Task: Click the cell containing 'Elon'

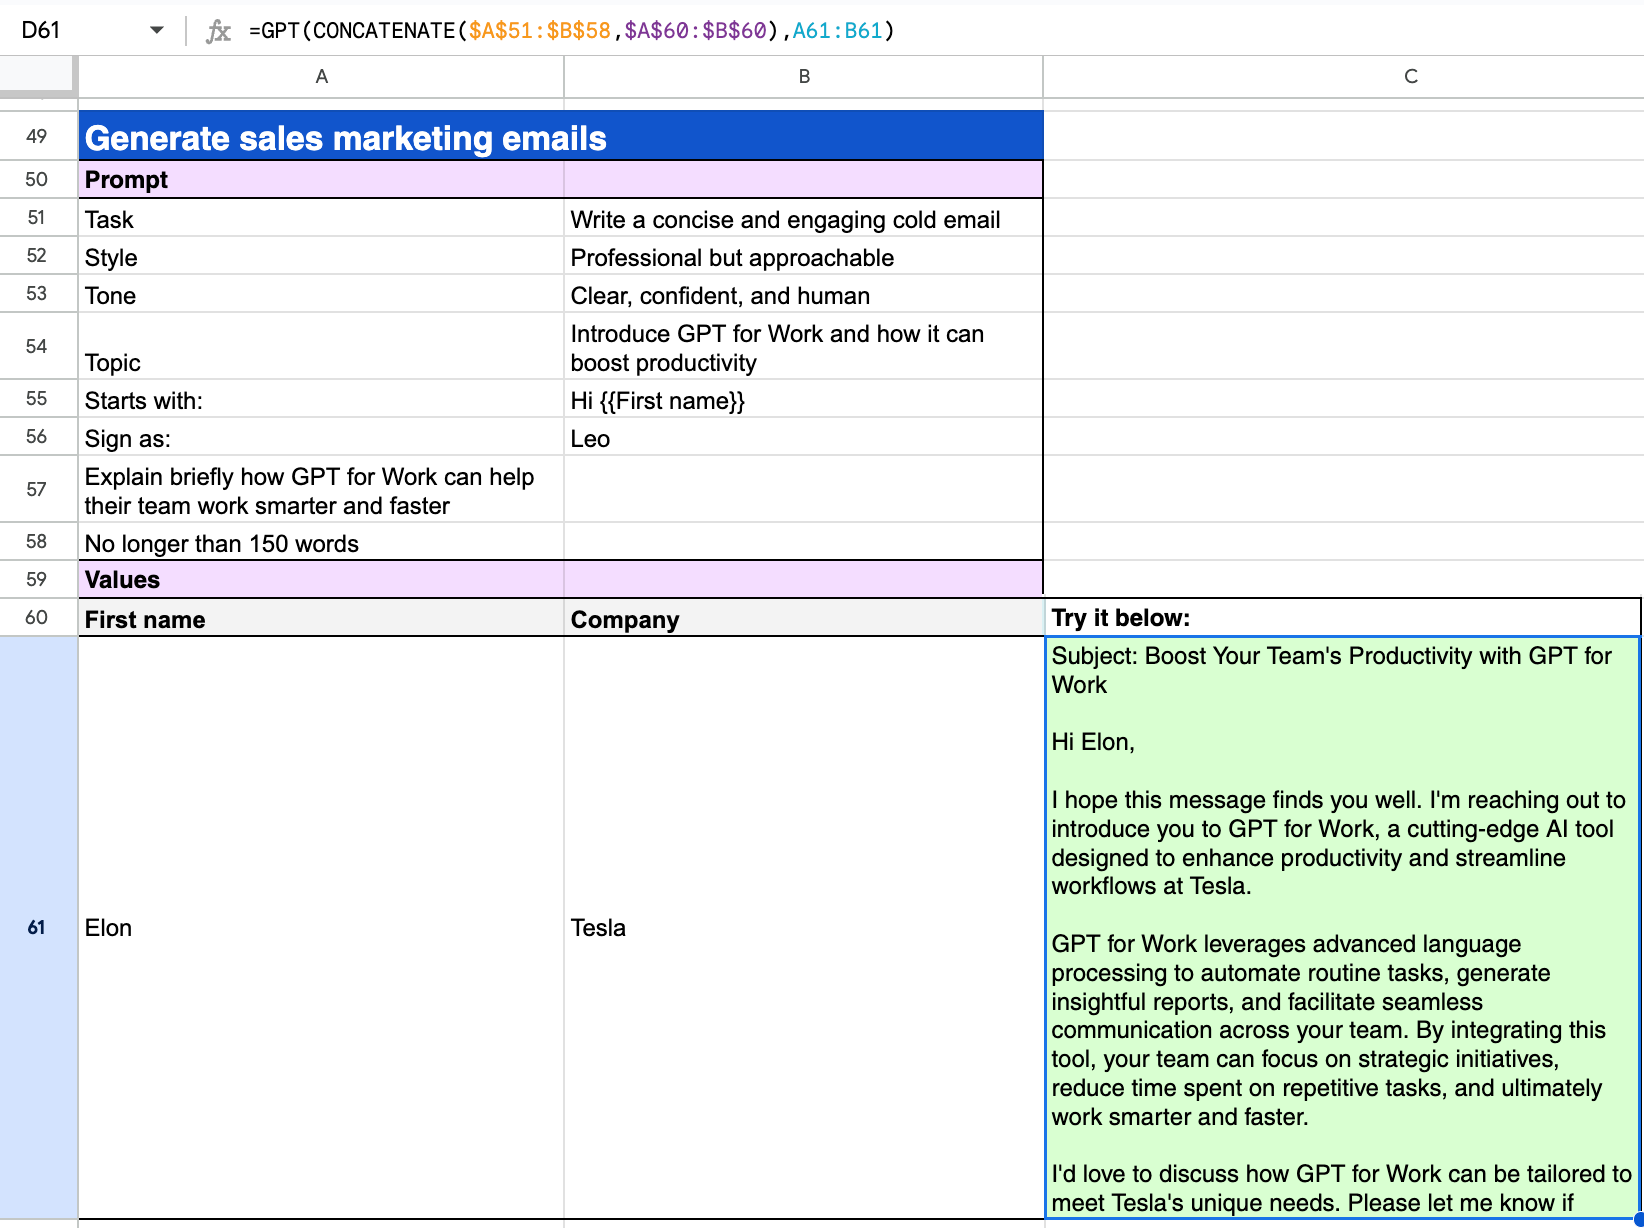Action: [320, 927]
